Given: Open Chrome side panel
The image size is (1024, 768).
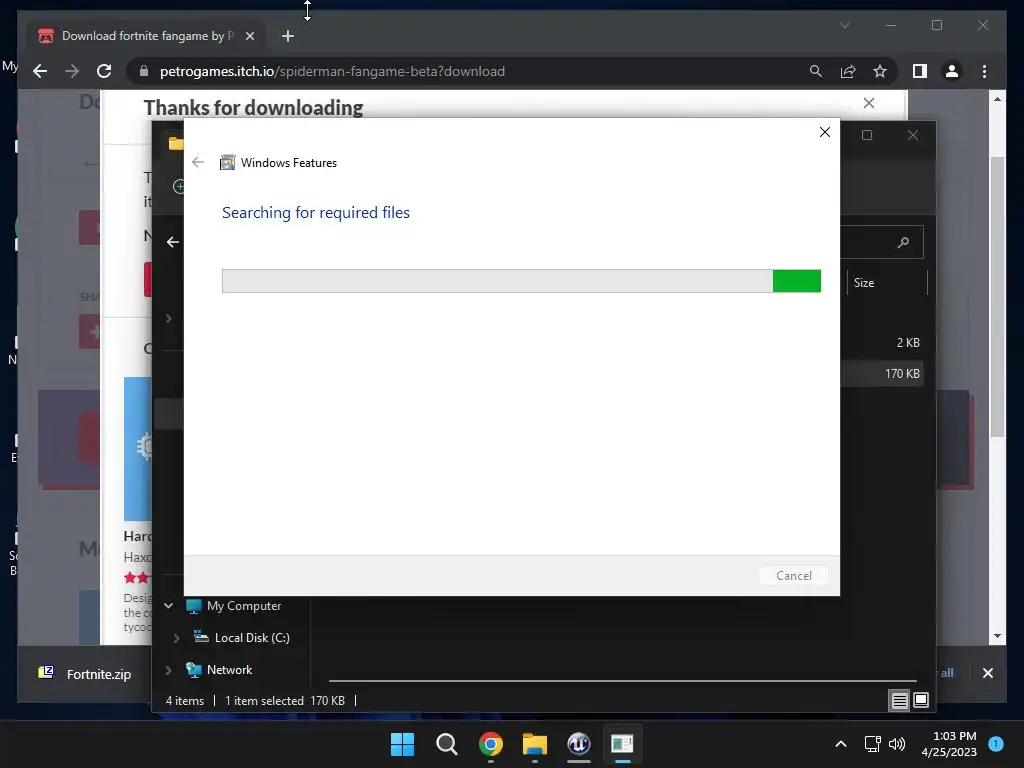Looking at the screenshot, I should pyautogui.click(x=920, y=71).
